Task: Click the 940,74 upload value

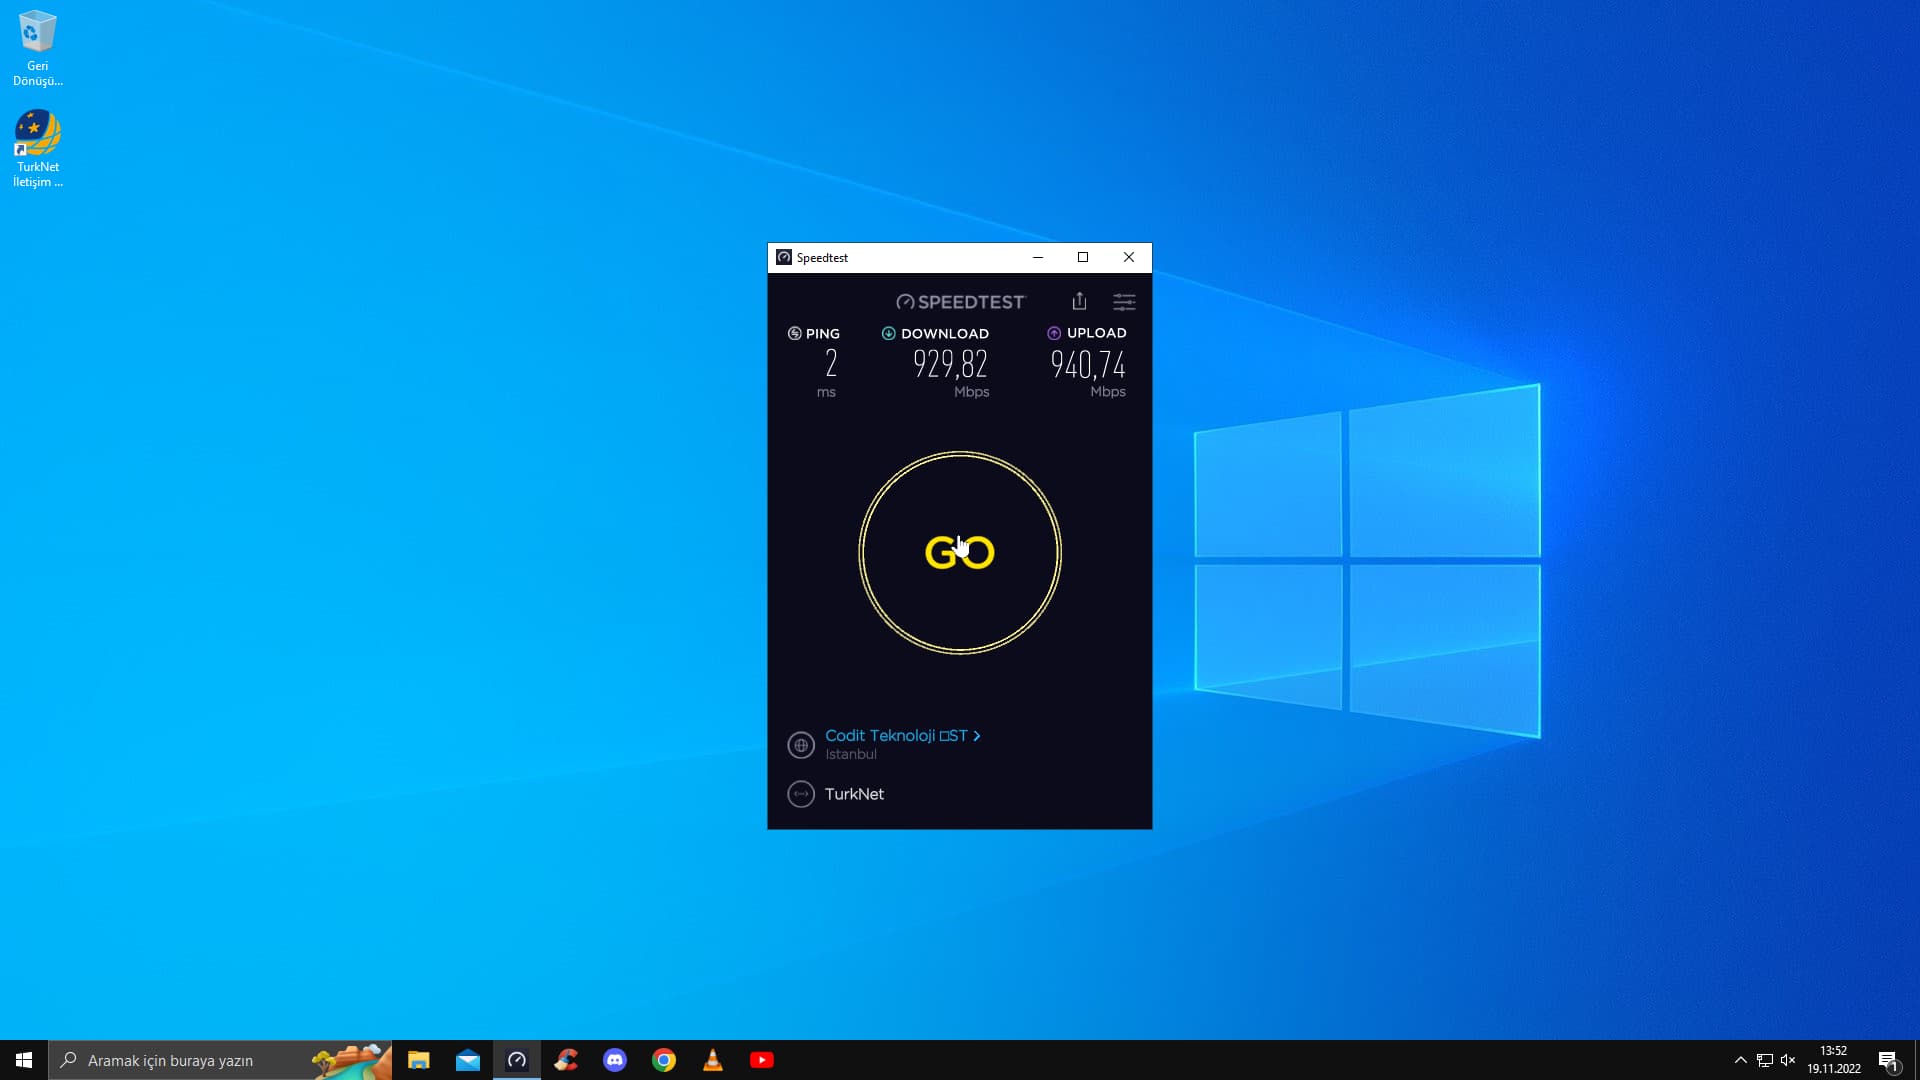Action: pyautogui.click(x=1088, y=365)
